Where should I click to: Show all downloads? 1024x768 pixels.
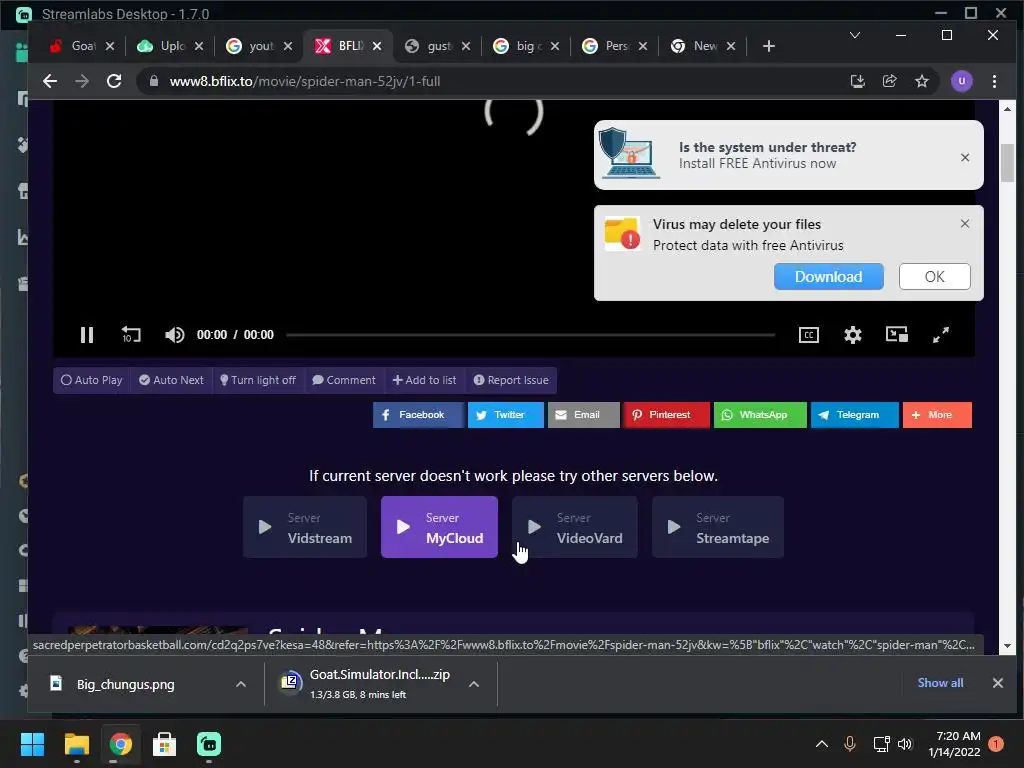click(x=940, y=682)
